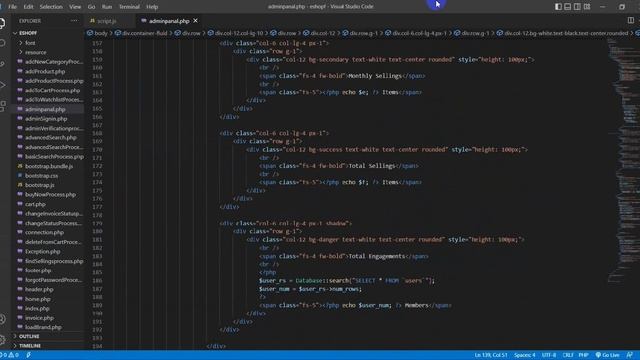Open the View menu

pos(75,7)
